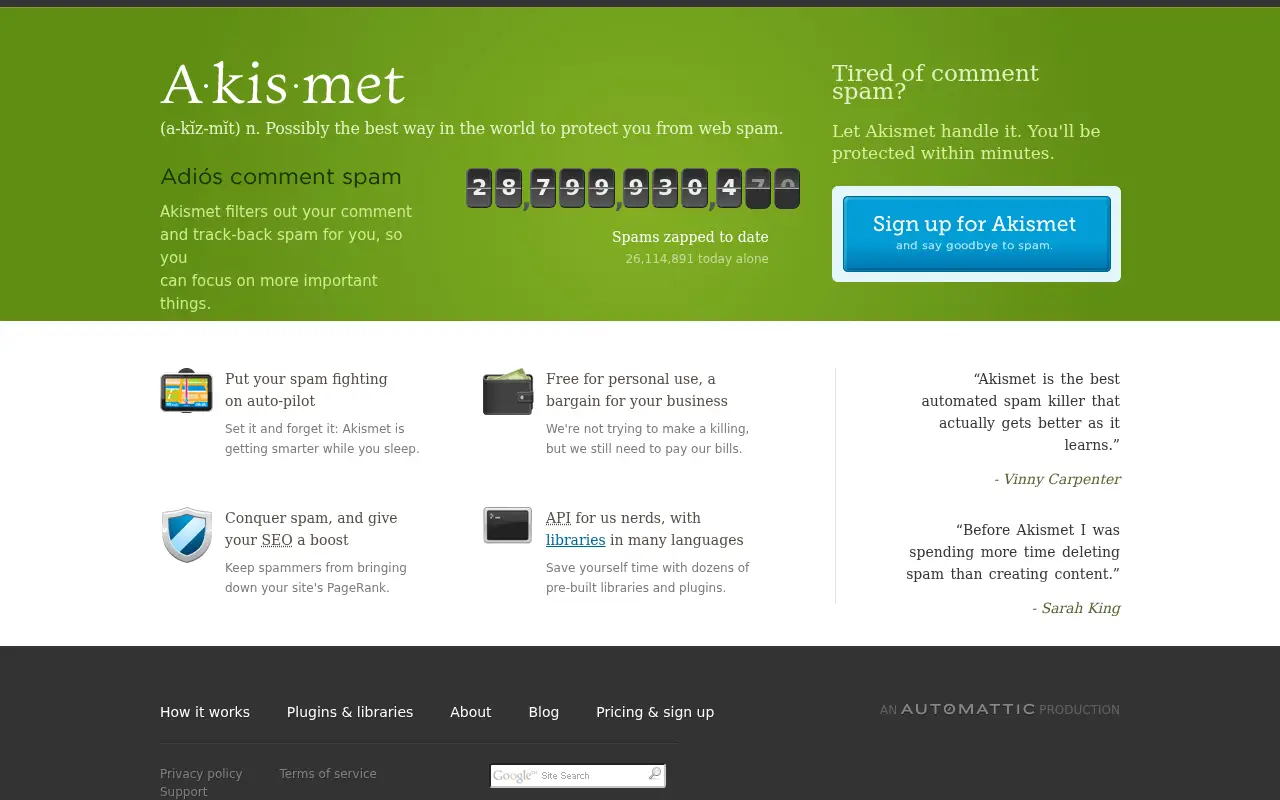Open the How it works page

click(x=205, y=712)
